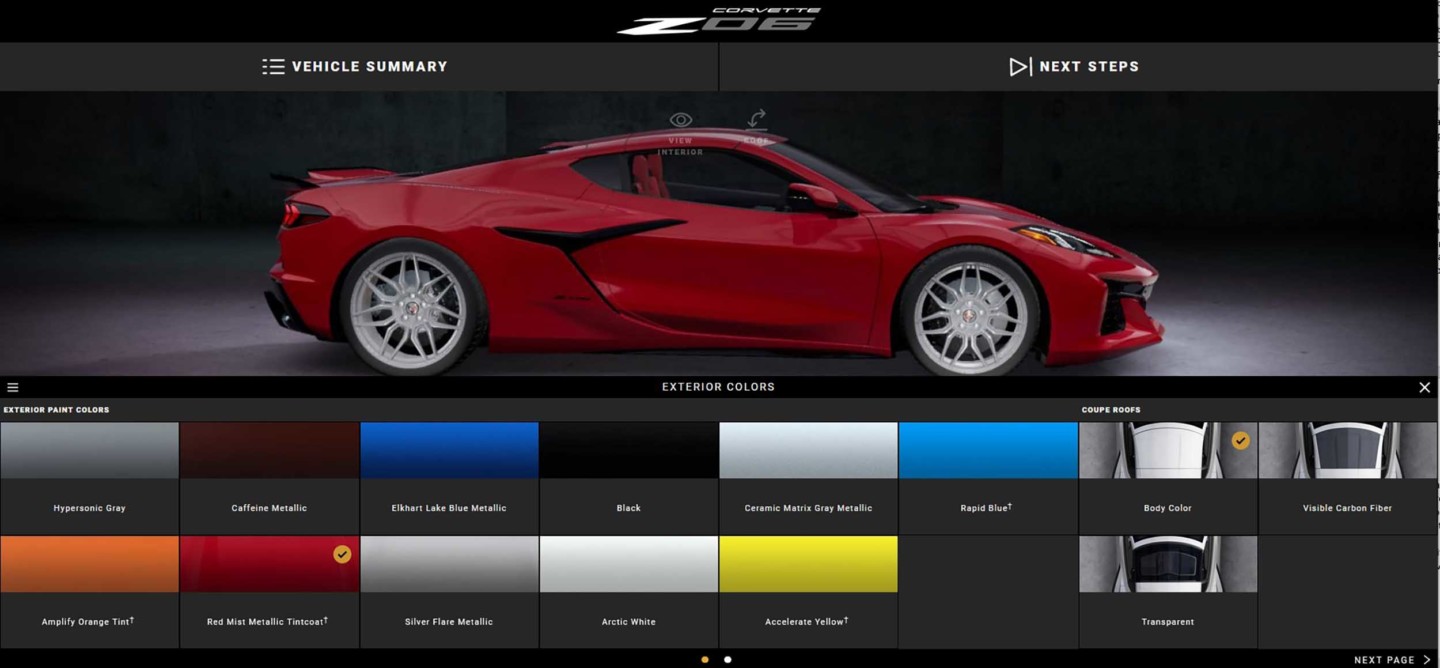Go to Next Steps
This screenshot has height=668, width=1440.
coord(1074,67)
